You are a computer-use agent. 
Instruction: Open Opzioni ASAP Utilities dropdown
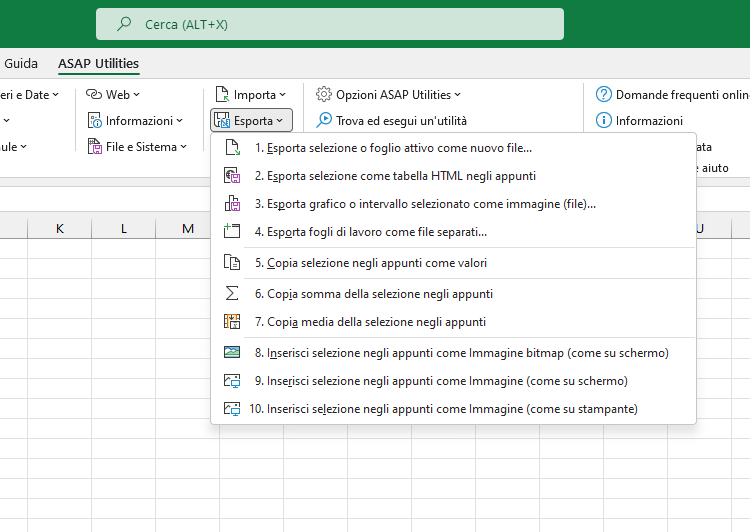(x=388, y=95)
